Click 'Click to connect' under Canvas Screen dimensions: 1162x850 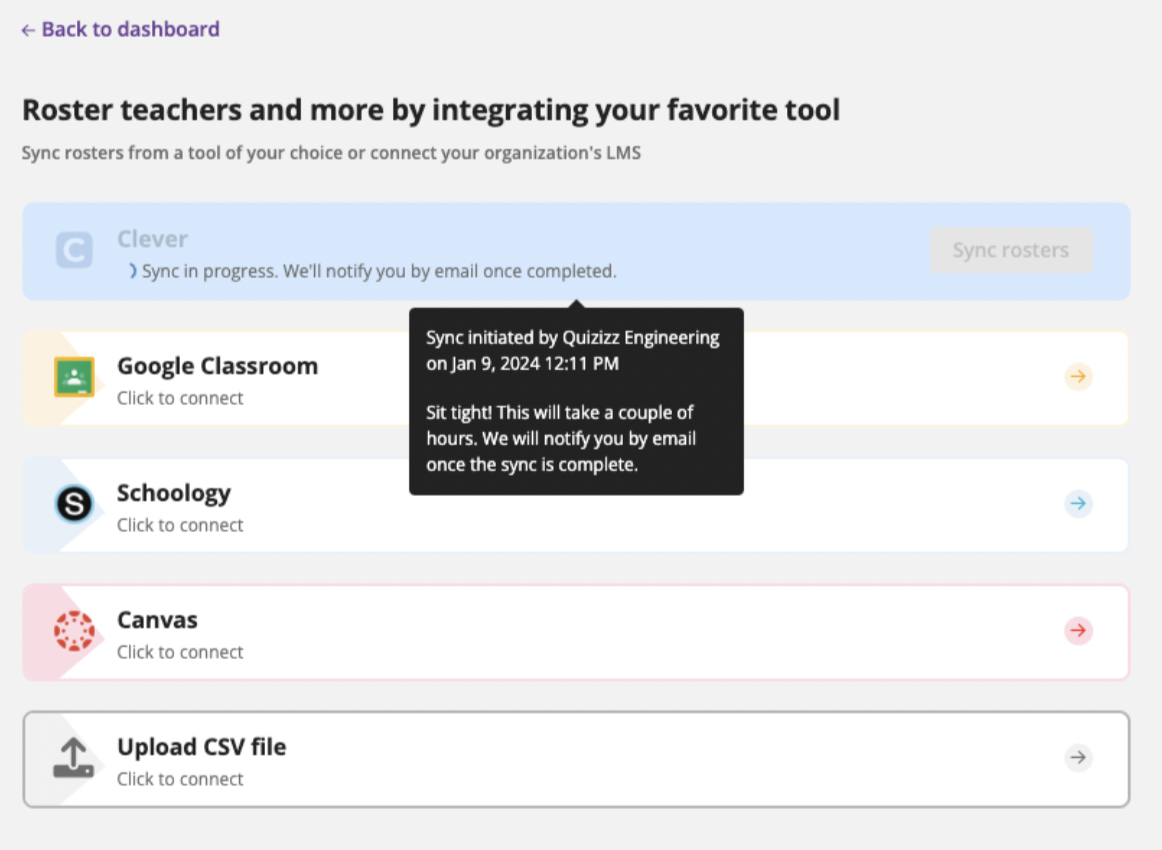tap(180, 652)
